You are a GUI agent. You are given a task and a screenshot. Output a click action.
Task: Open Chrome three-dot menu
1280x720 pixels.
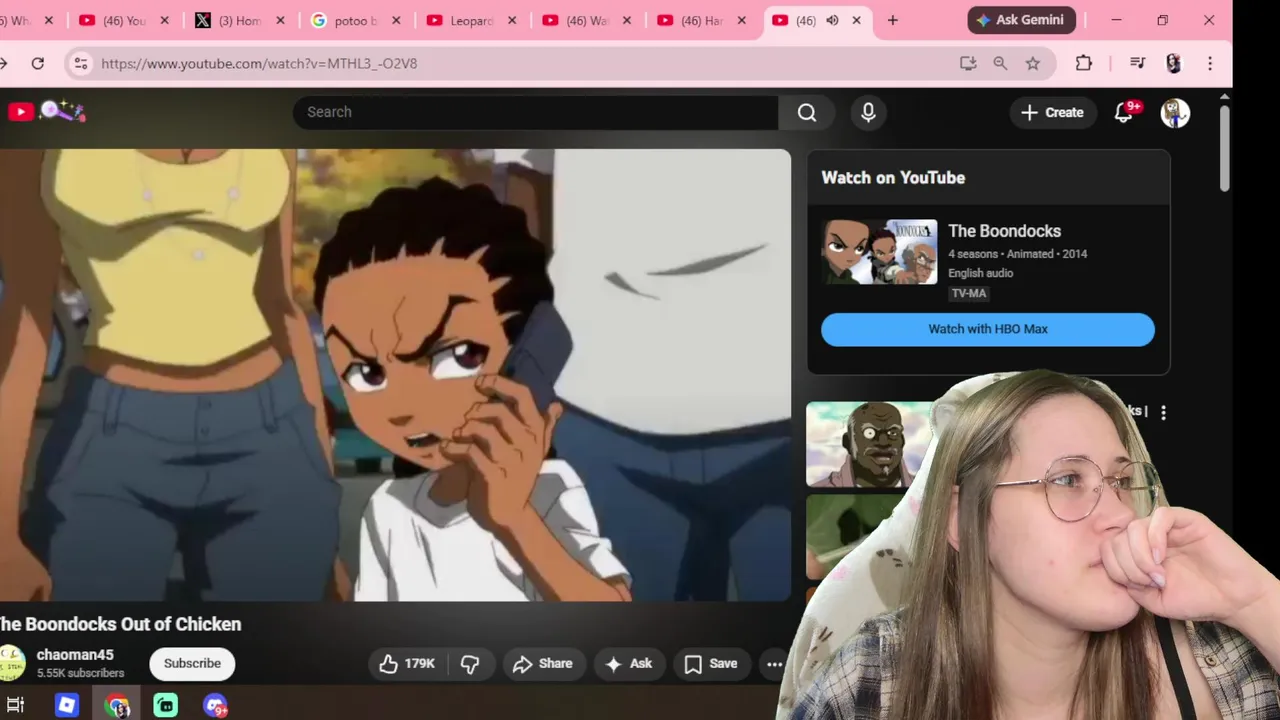pos(1210,63)
